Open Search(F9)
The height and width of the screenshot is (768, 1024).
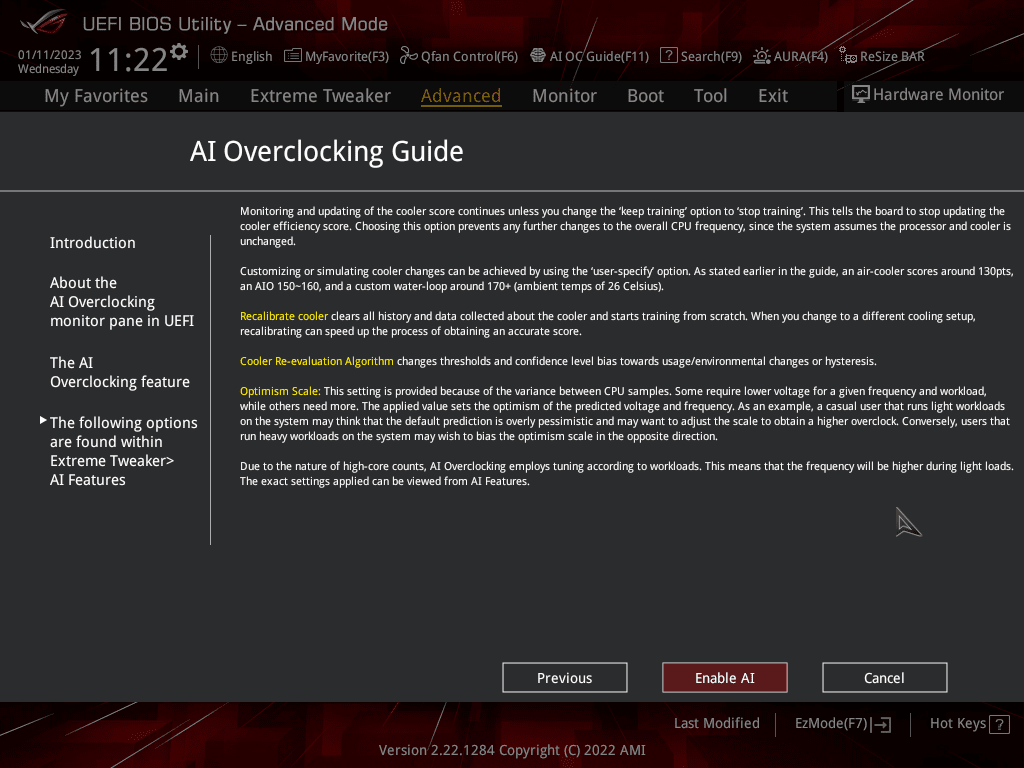pyautogui.click(x=701, y=56)
